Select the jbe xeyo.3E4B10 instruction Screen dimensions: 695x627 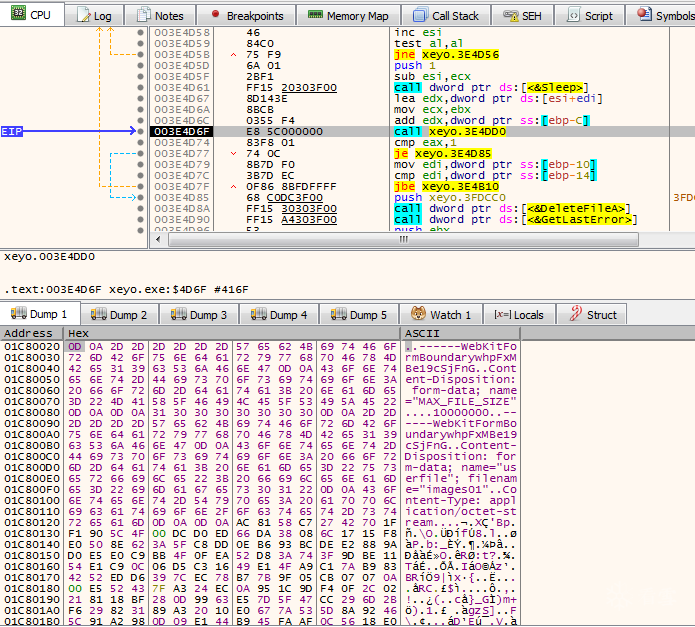point(446,186)
